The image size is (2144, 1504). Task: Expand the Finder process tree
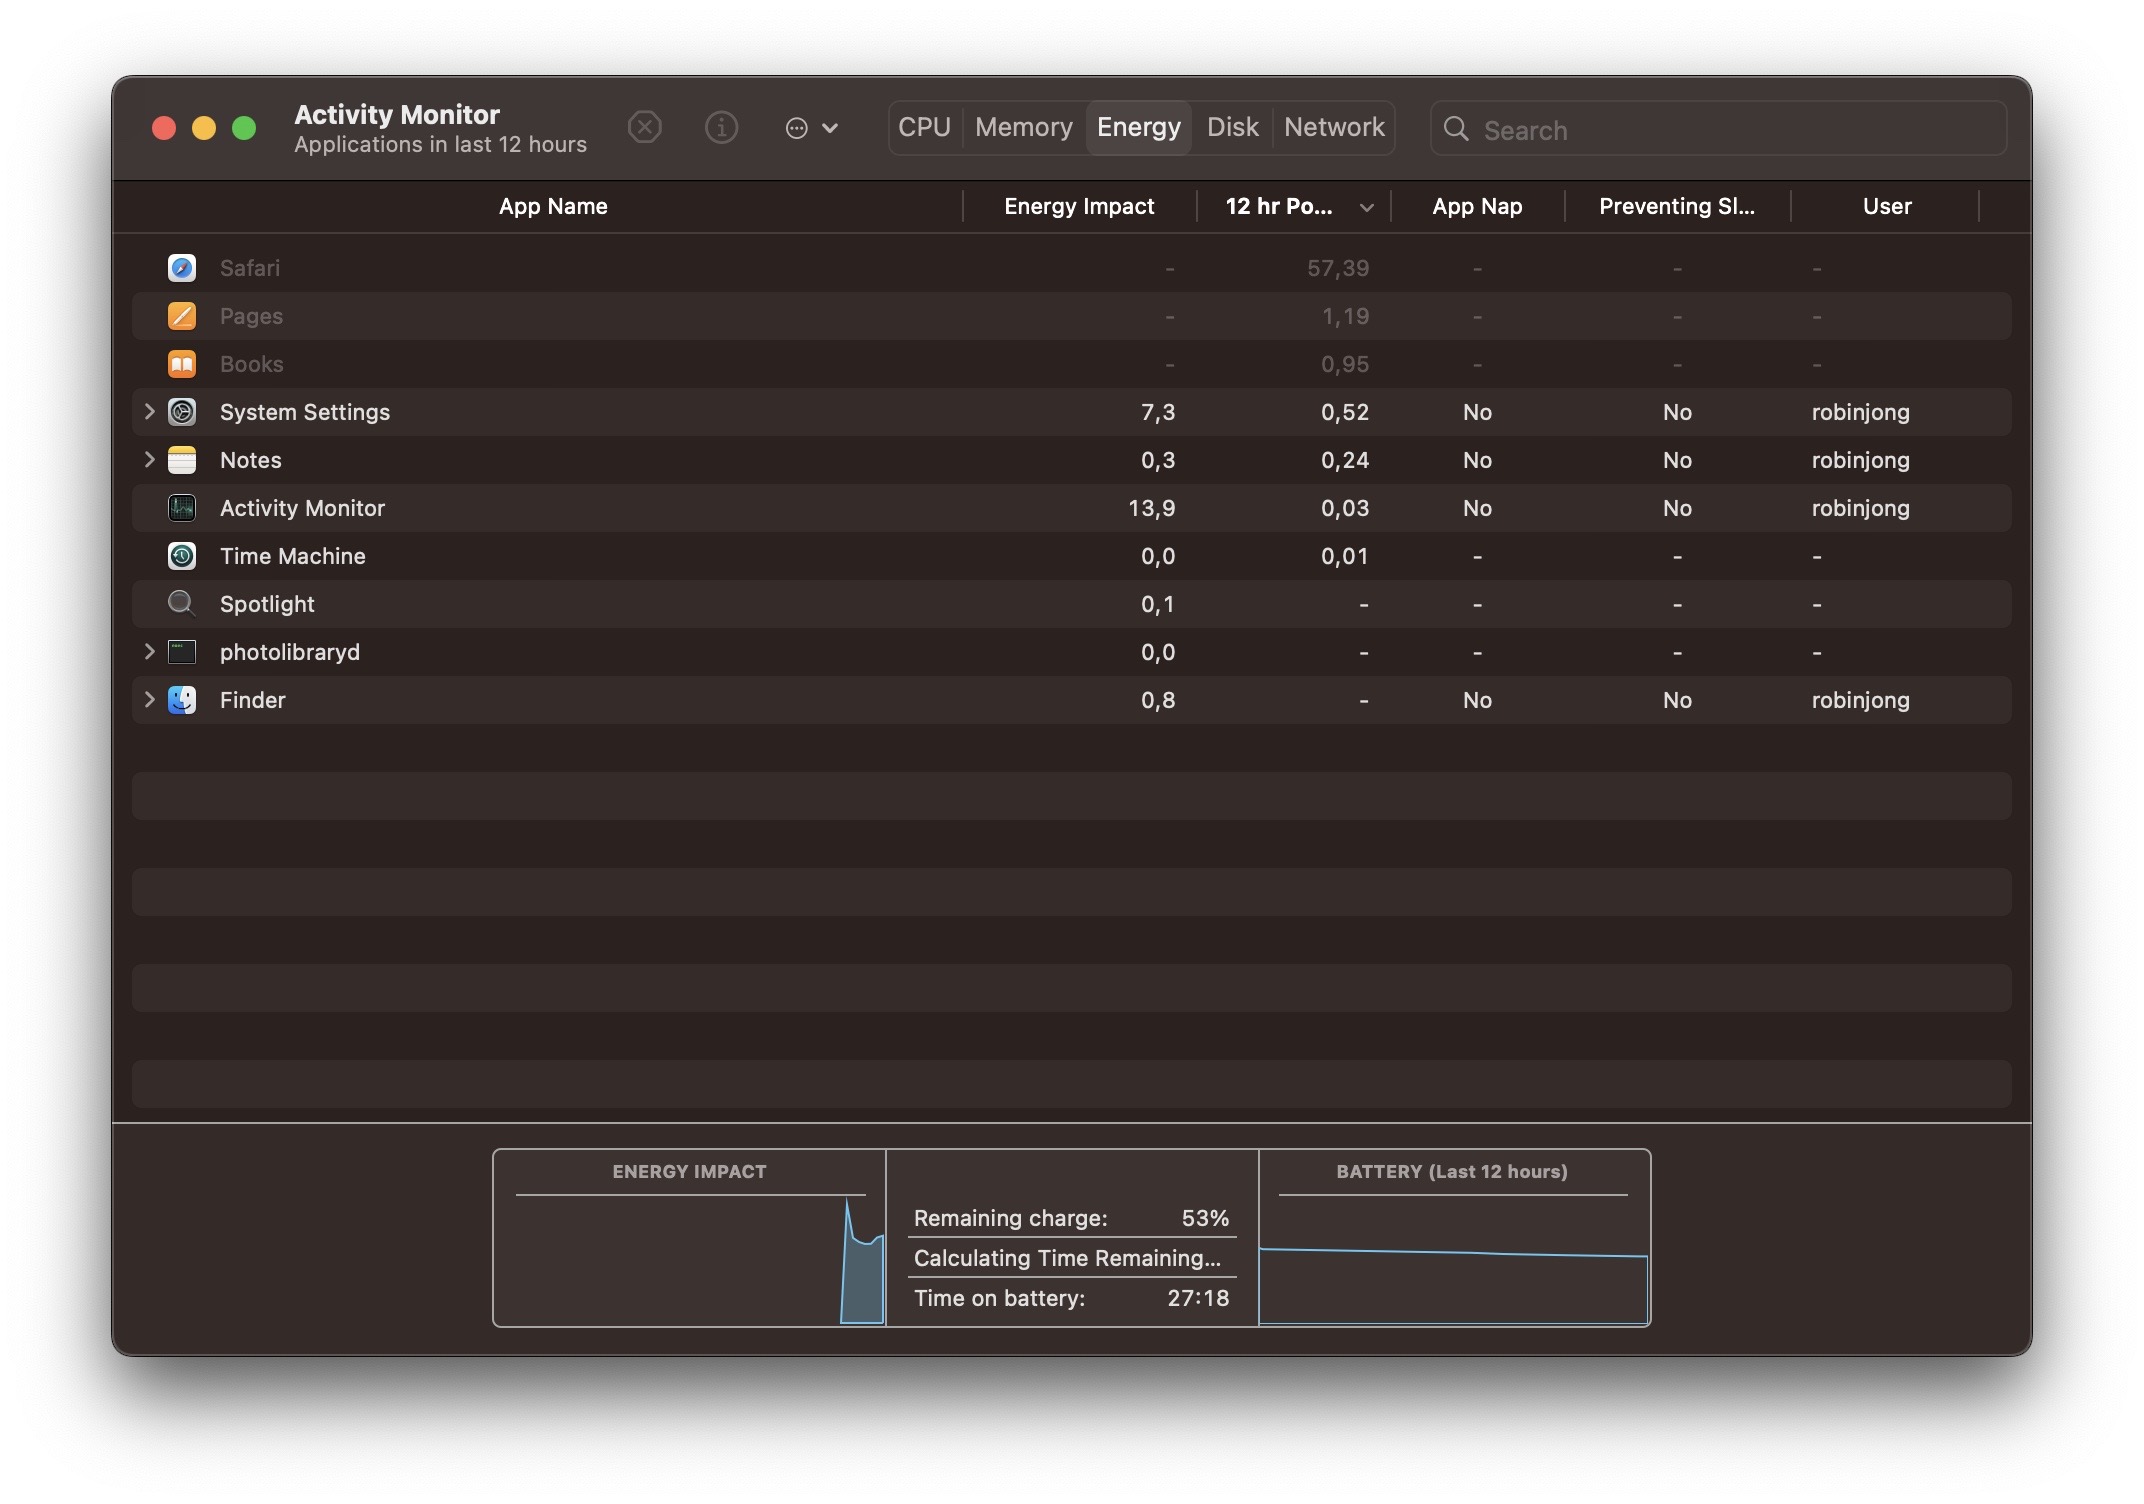pyautogui.click(x=149, y=700)
